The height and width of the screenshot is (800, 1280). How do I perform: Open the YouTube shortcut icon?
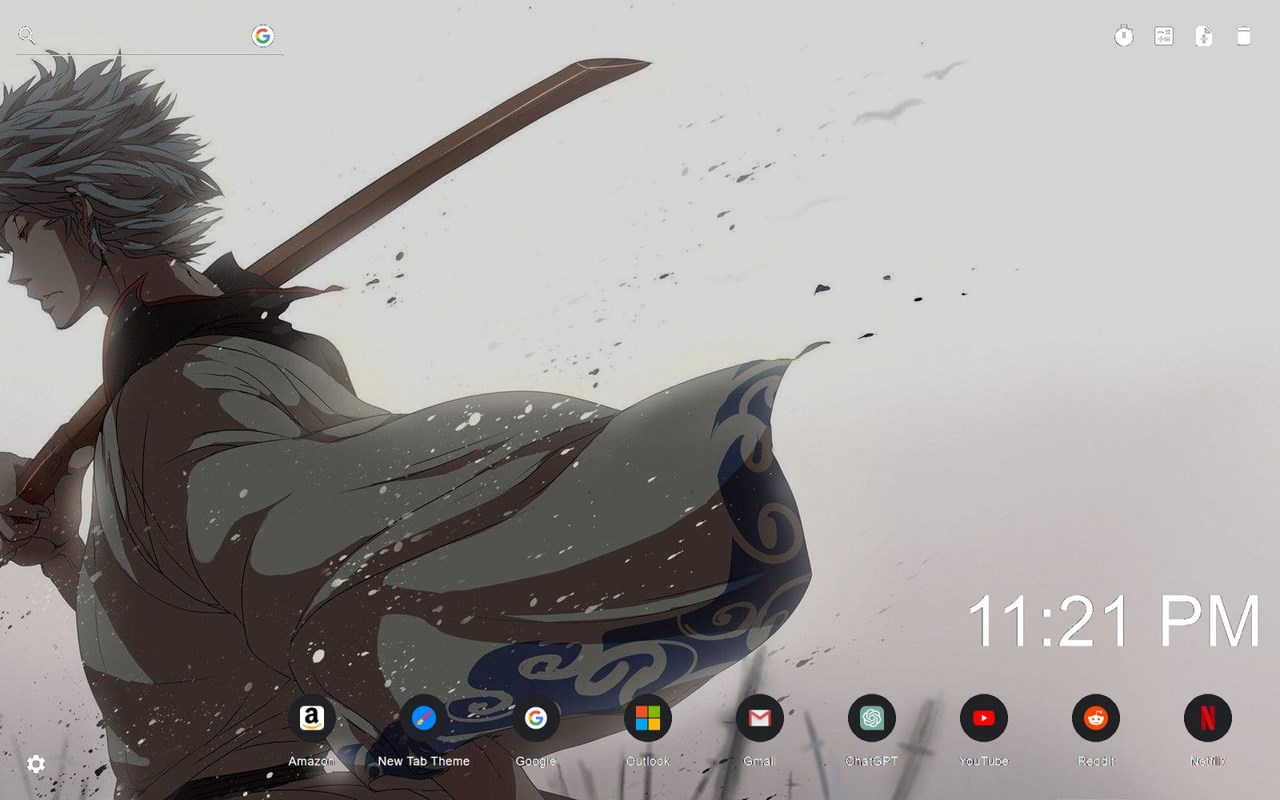(984, 718)
